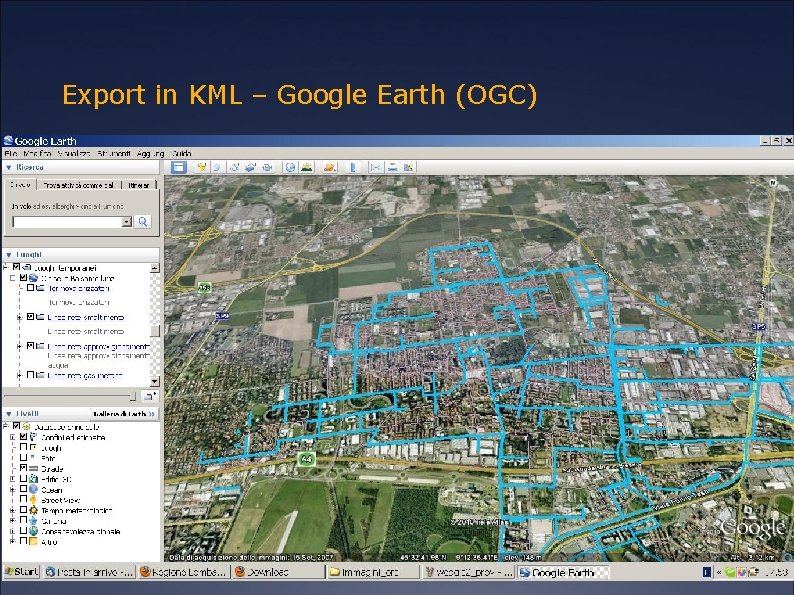The width and height of the screenshot is (794, 595).
Task: Collapse the Luoghi panel triangle
Action: click(x=9, y=255)
